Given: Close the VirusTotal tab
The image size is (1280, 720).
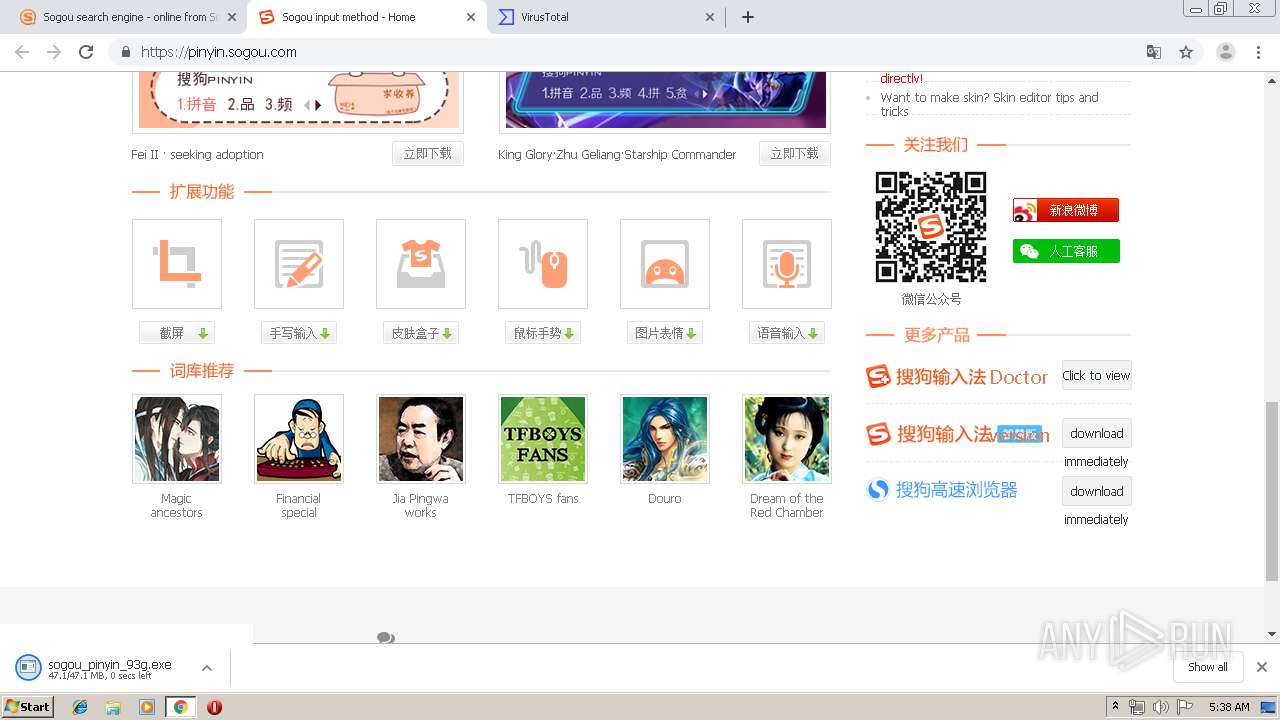Looking at the screenshot, I should point(709,17).
